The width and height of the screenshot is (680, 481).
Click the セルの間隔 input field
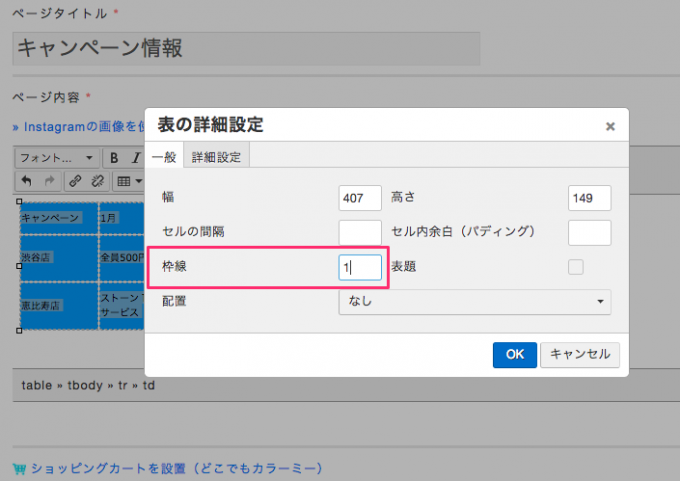[x=360, y=232]
